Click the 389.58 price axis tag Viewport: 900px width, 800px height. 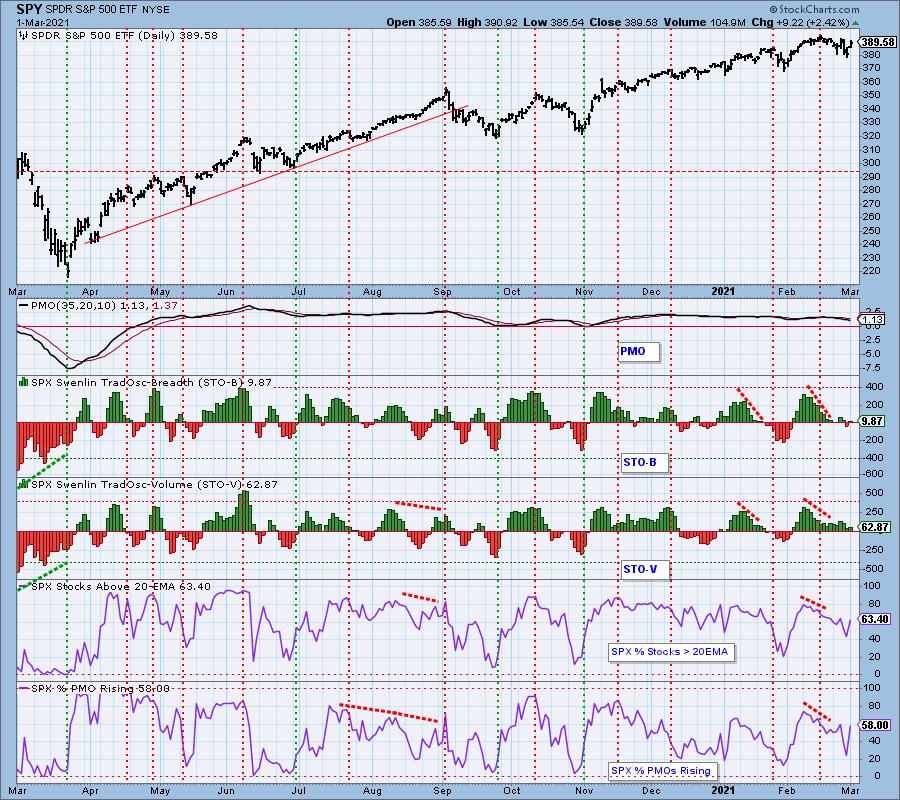[876, 42]
